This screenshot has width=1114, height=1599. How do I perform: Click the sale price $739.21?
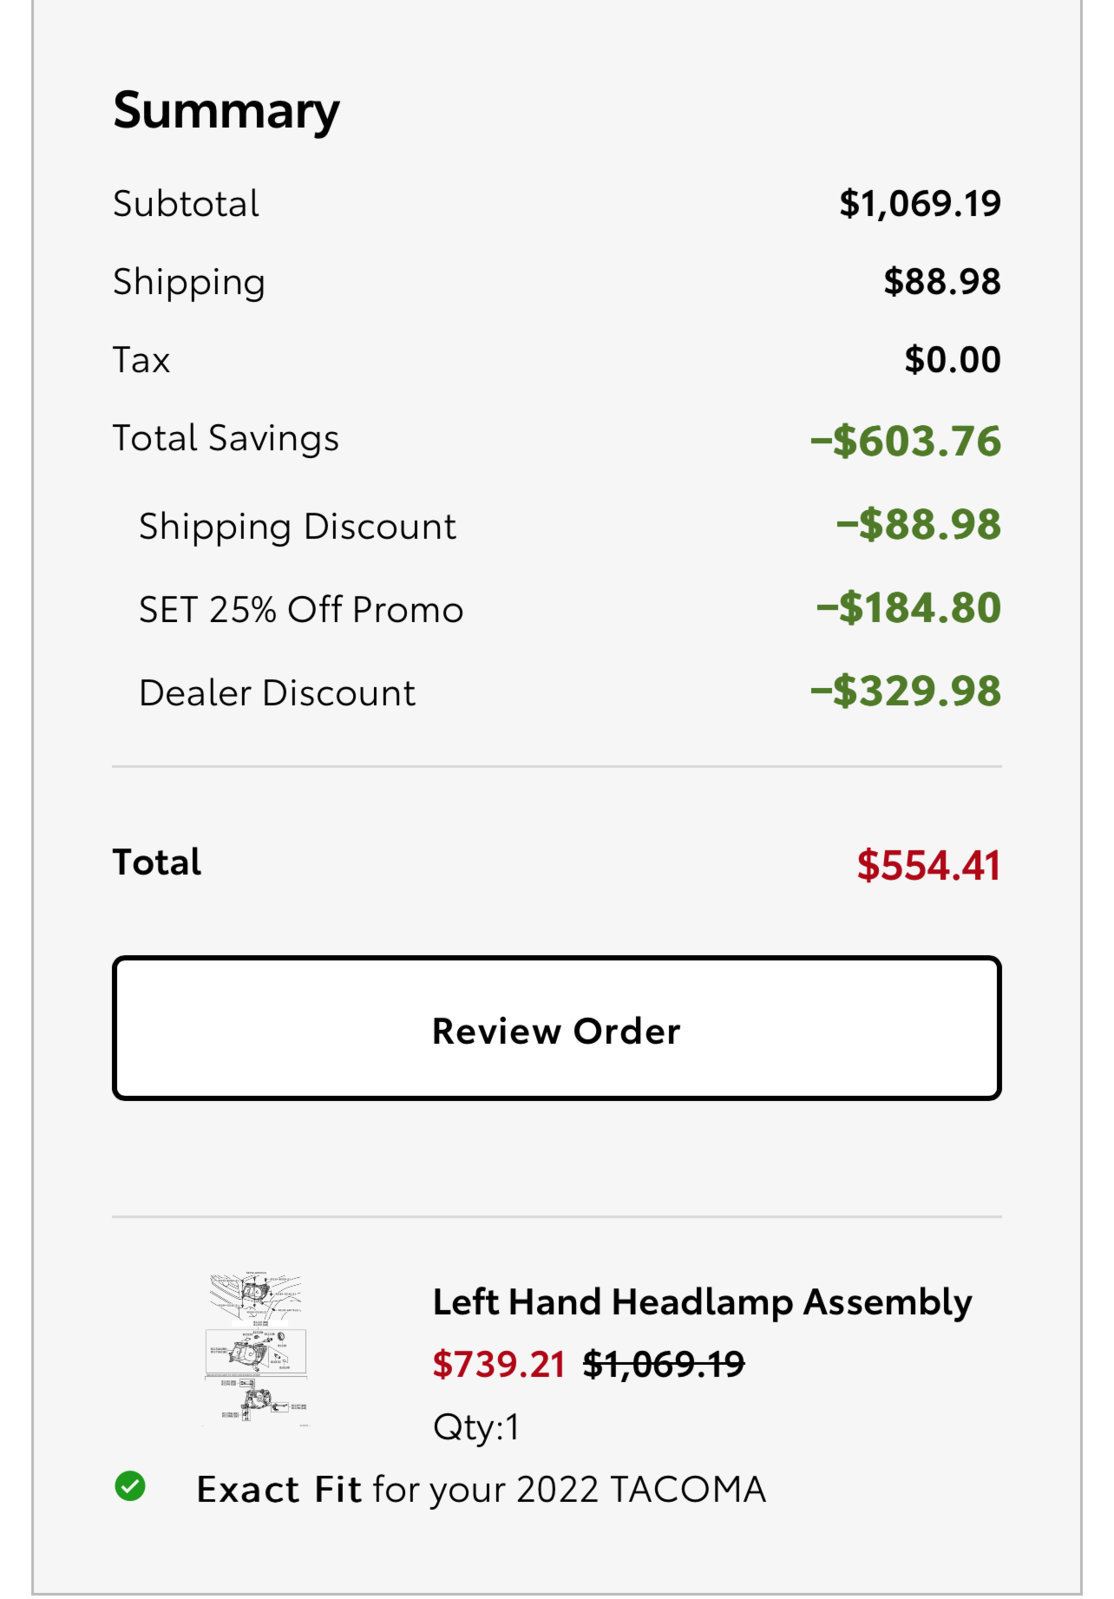click(x=499, y=1364)
